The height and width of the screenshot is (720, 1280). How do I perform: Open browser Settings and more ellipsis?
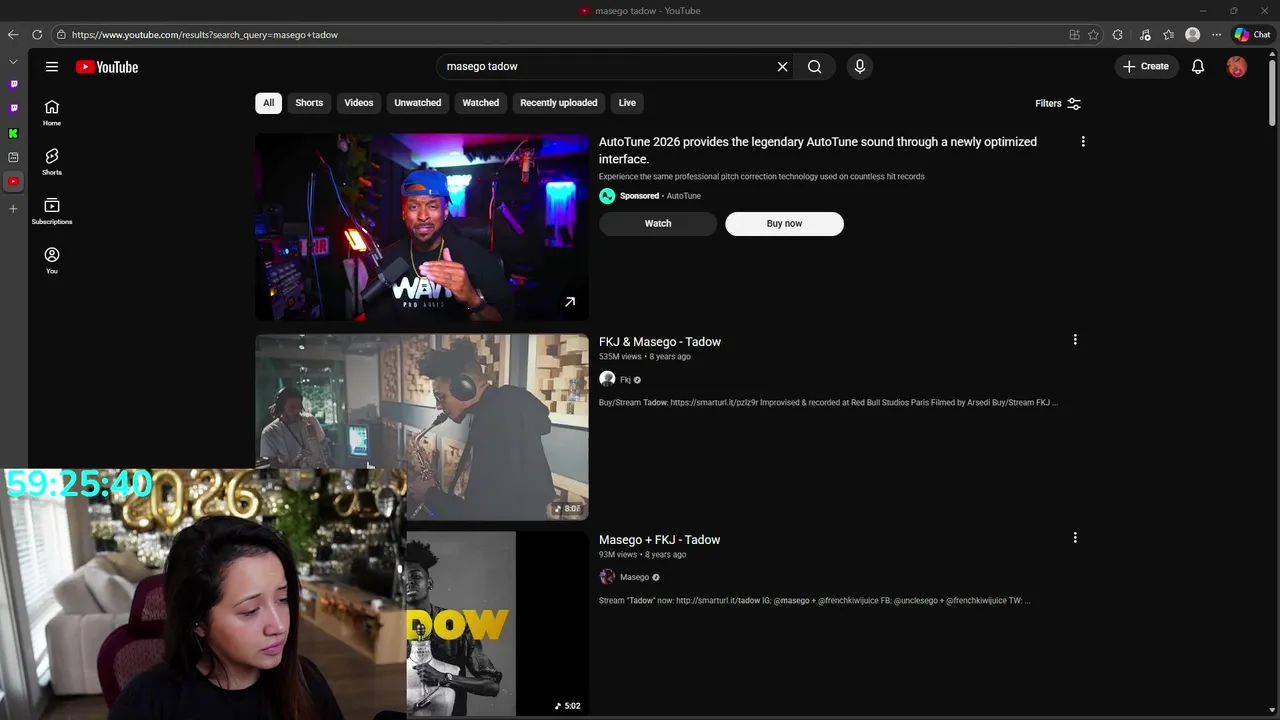(x=1216, y=35)
